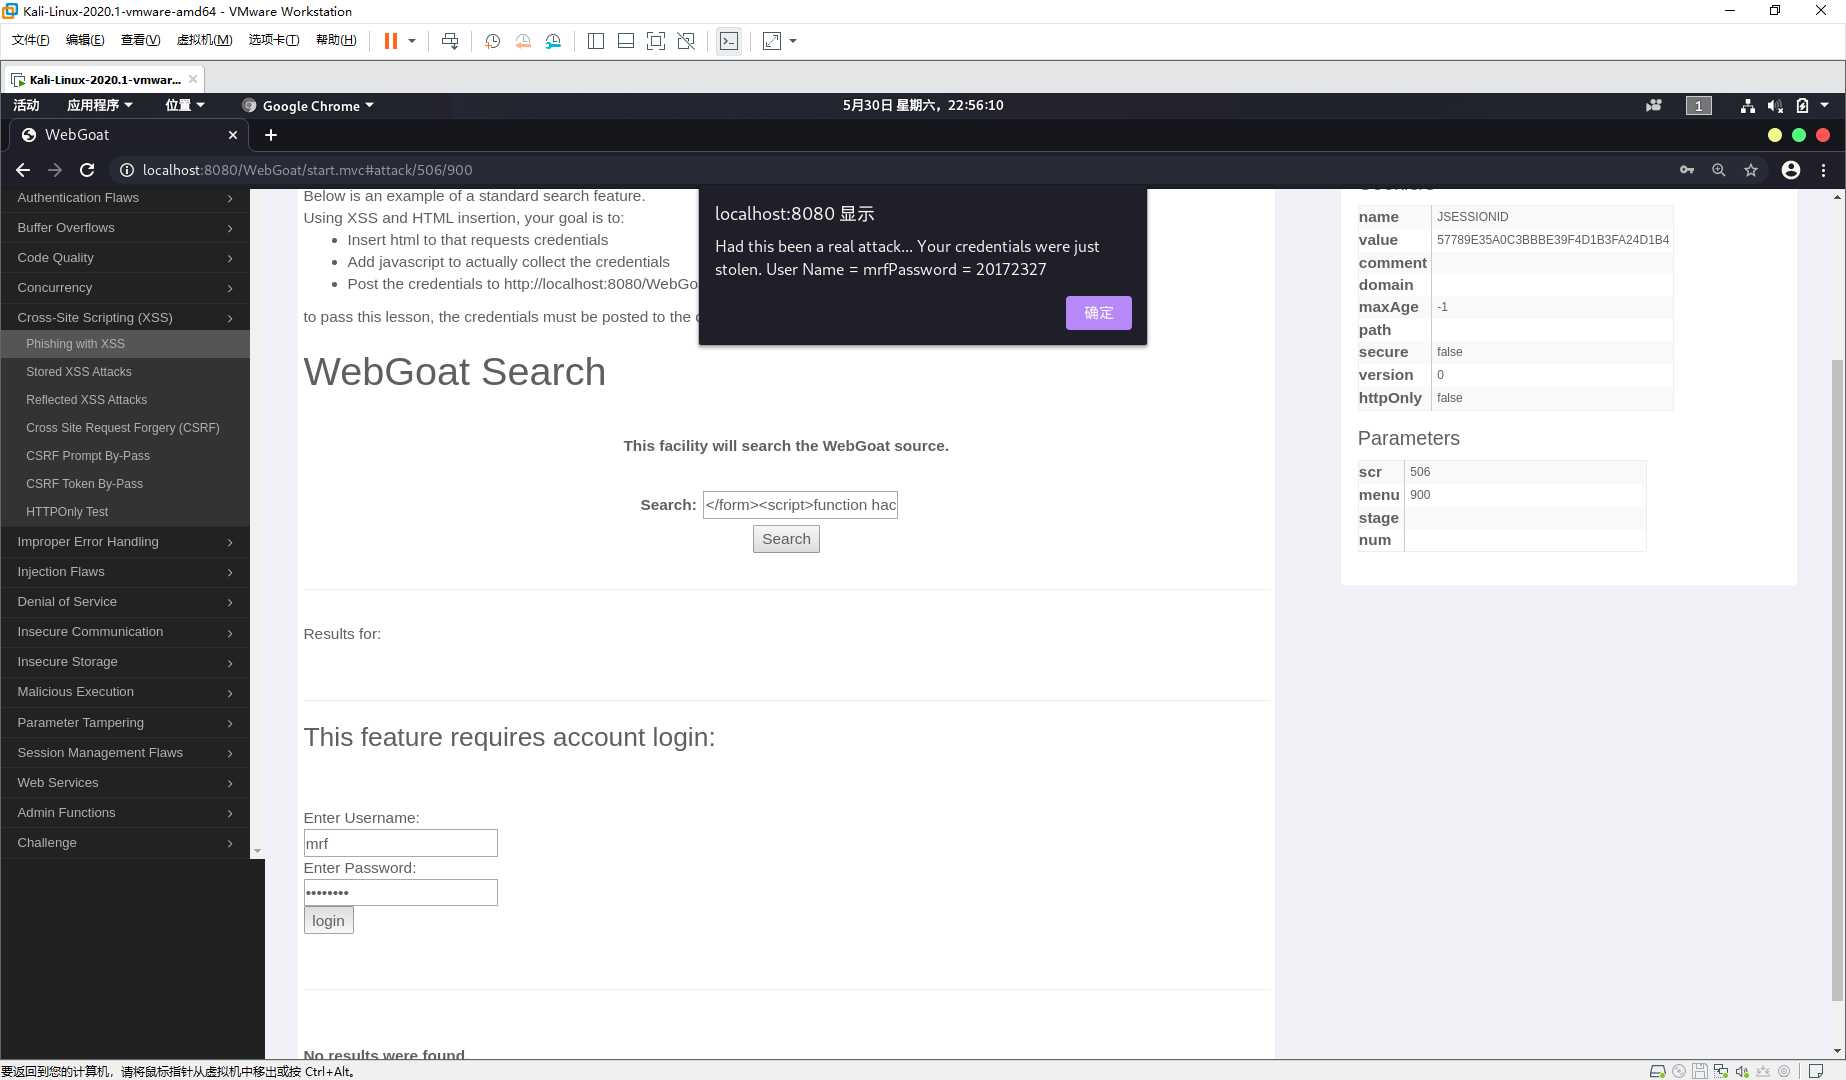Pause the virtual machine with the orange pause icon
1846x1080 pixels.
(391, 41)
